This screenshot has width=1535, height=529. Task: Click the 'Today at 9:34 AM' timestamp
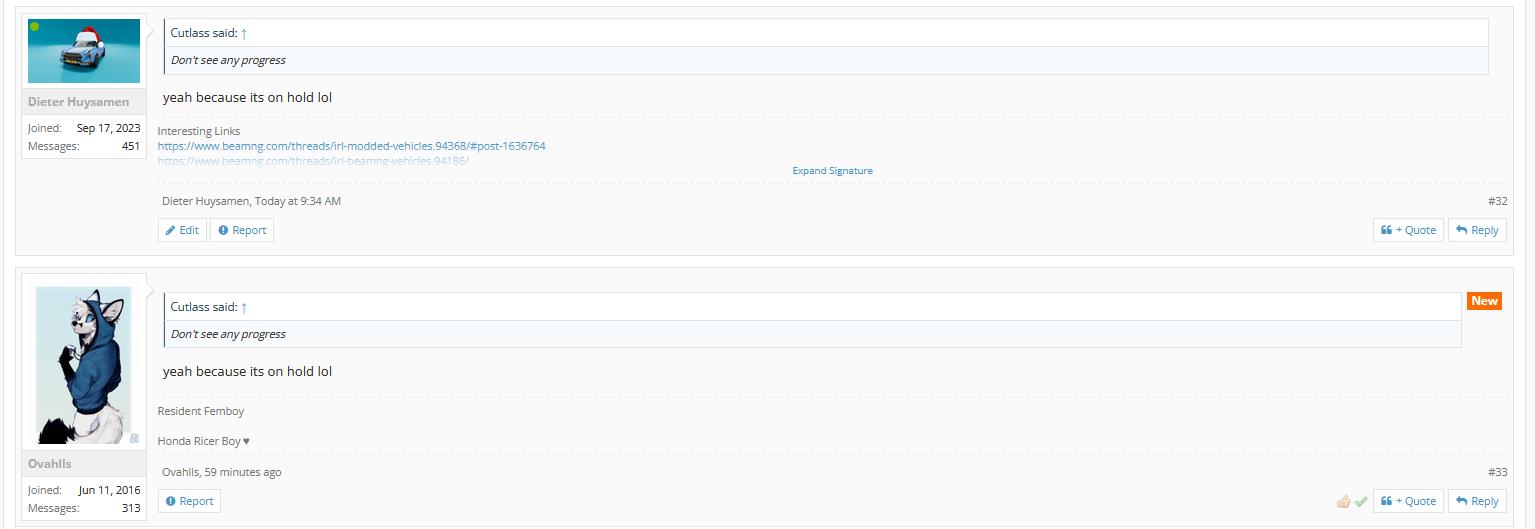(298, 201)
